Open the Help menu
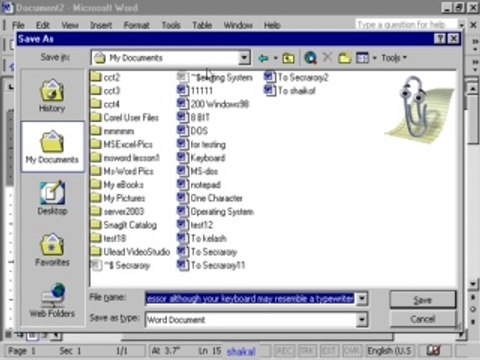The image size is (480, 360). [x=272, y=25]
